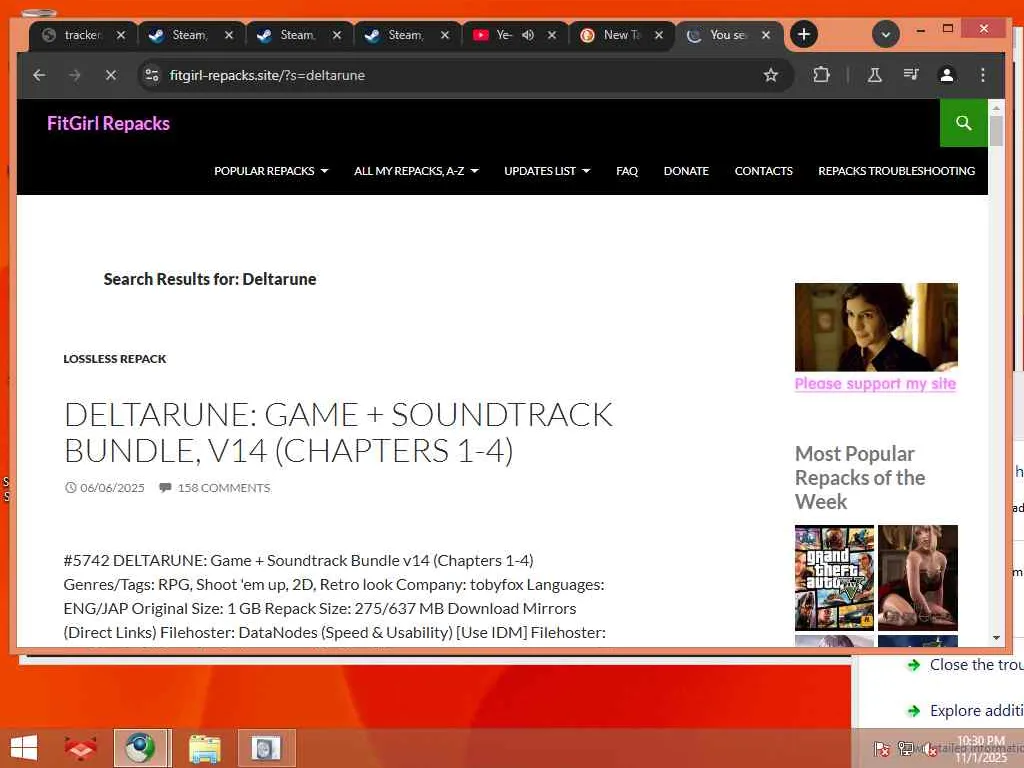Click the green search icon on FitGirl site

pyautogui.click(x=963, y=123)
